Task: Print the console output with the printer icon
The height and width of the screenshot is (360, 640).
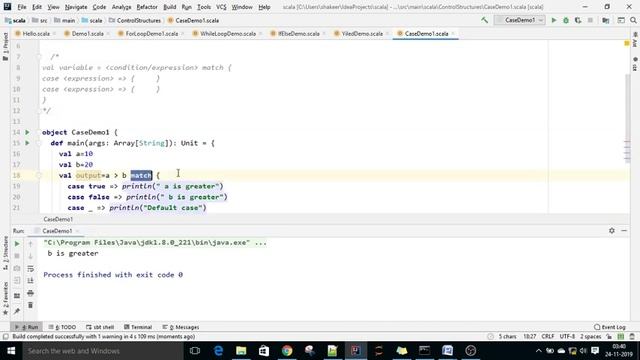Action: coord(30,293)
